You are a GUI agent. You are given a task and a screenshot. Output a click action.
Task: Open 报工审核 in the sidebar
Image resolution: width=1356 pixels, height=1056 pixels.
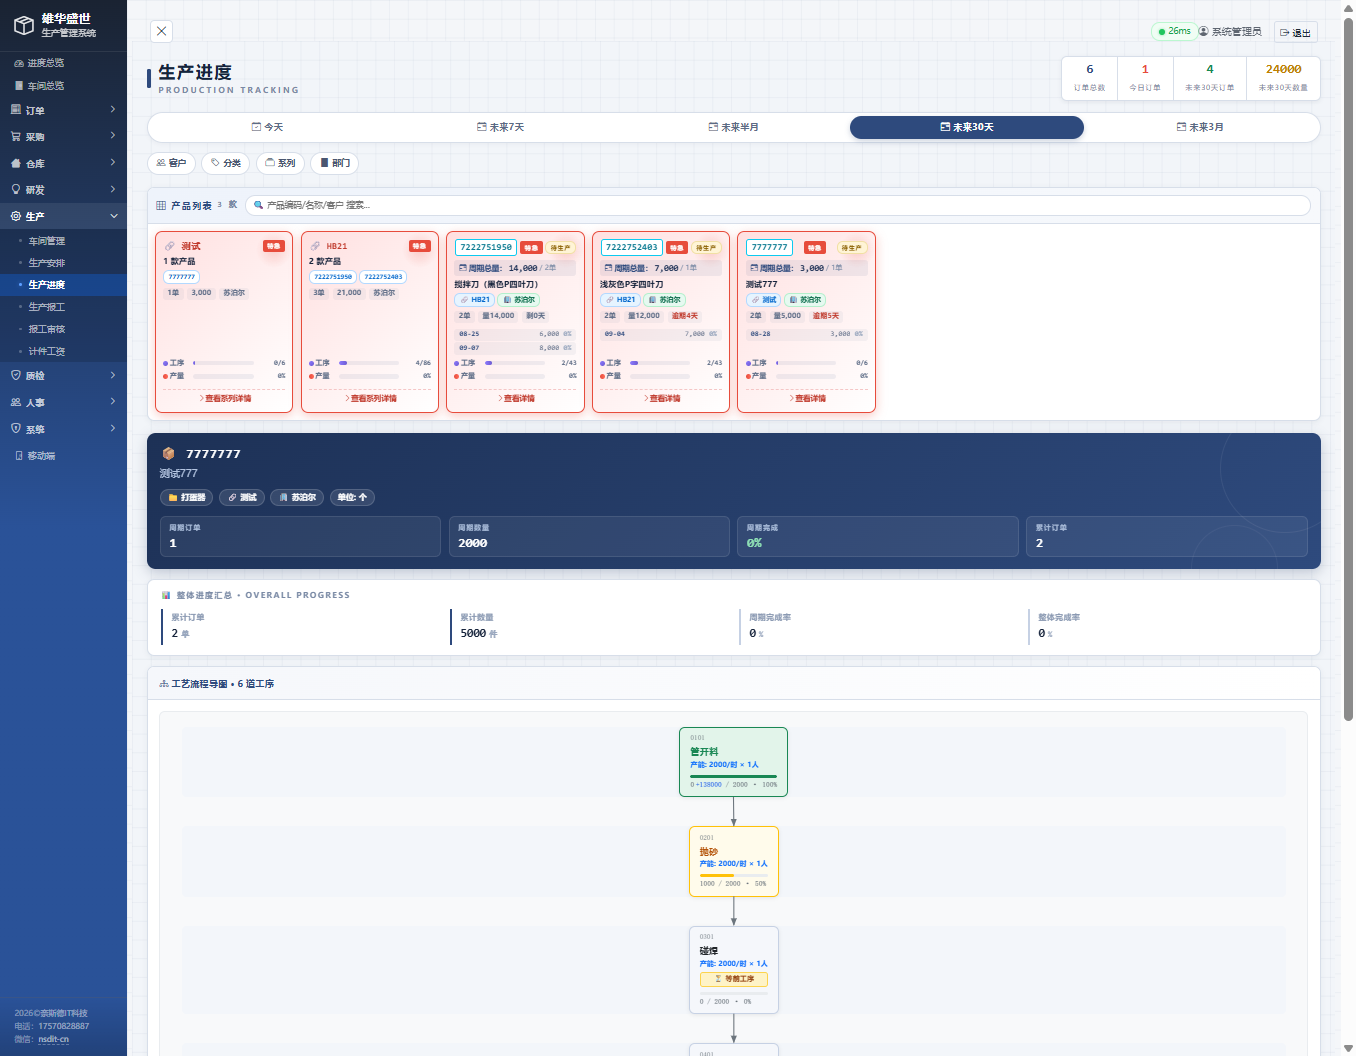pos(46,329)
